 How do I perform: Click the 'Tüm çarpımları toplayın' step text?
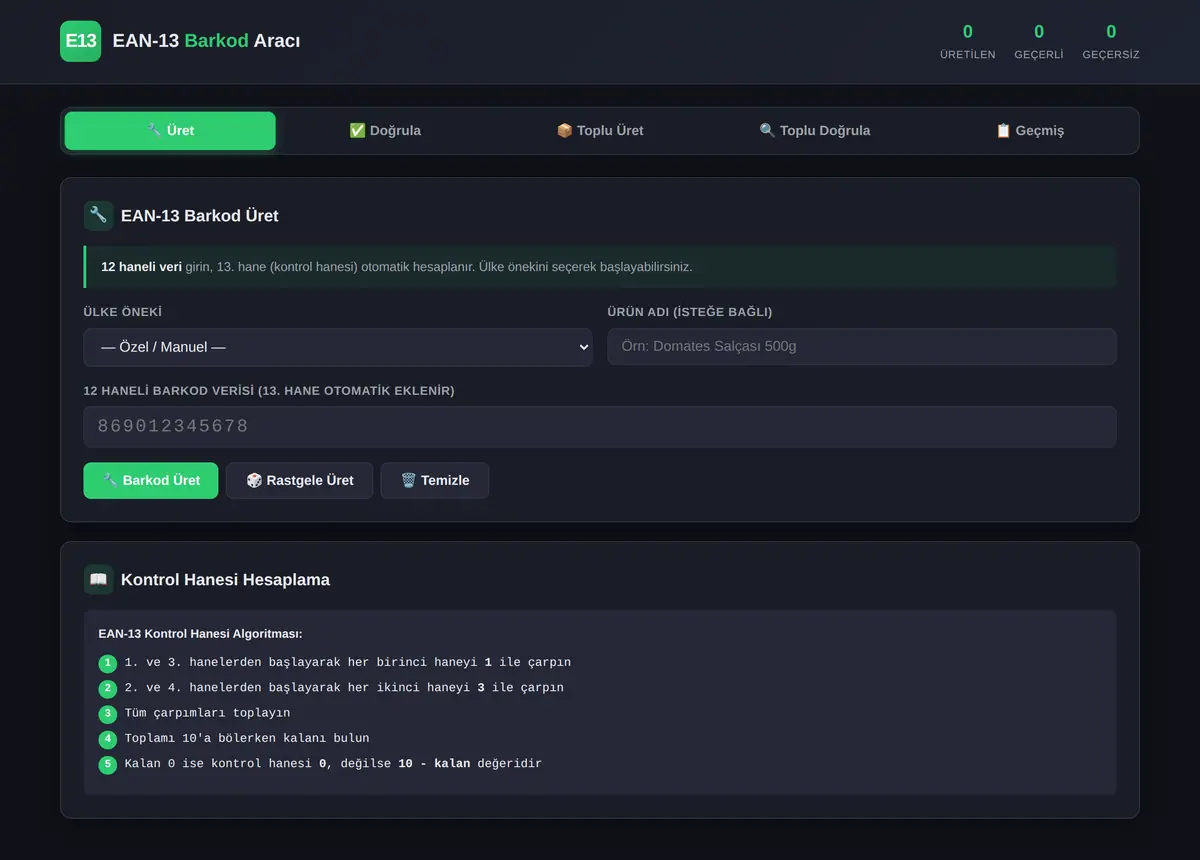(207, 713)
